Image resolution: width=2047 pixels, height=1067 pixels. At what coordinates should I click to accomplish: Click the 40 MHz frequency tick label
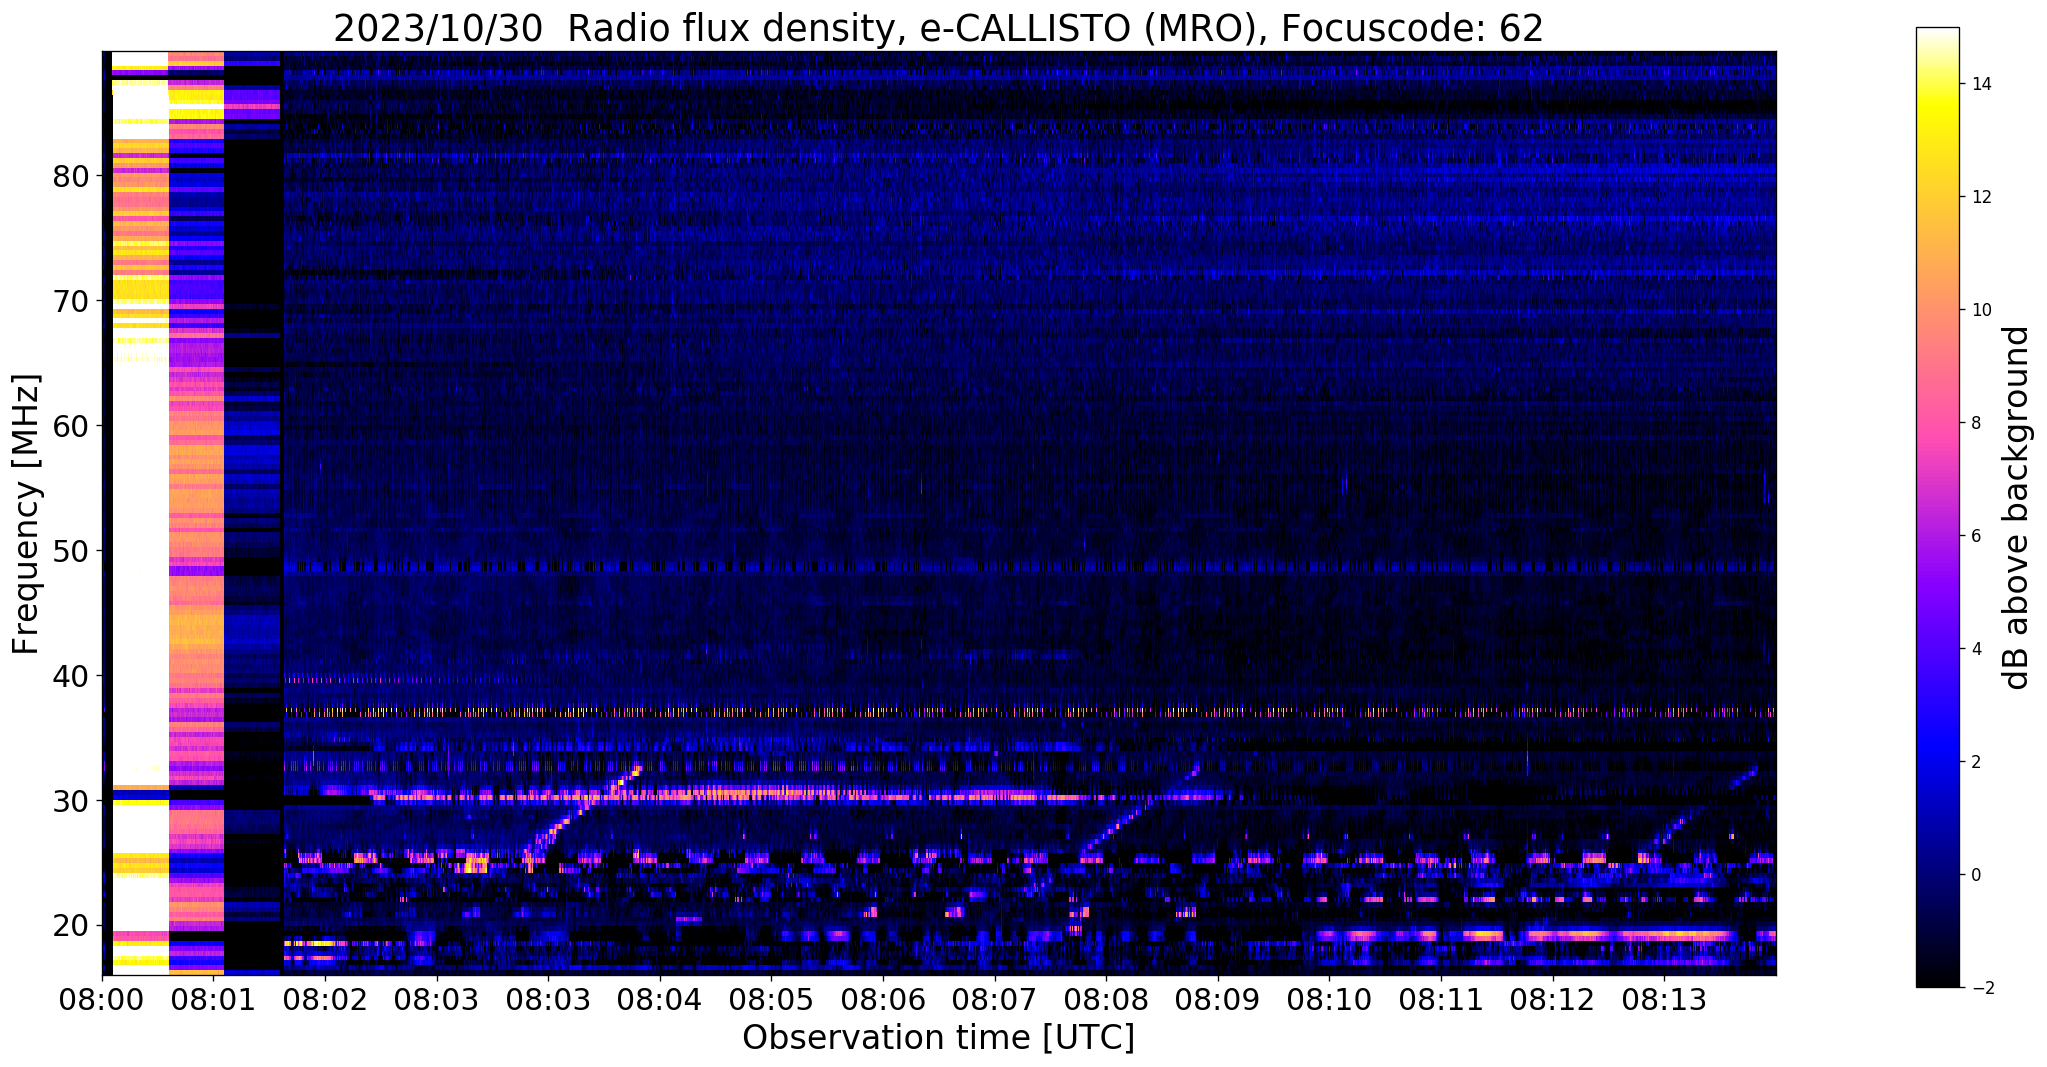point(71,677)
